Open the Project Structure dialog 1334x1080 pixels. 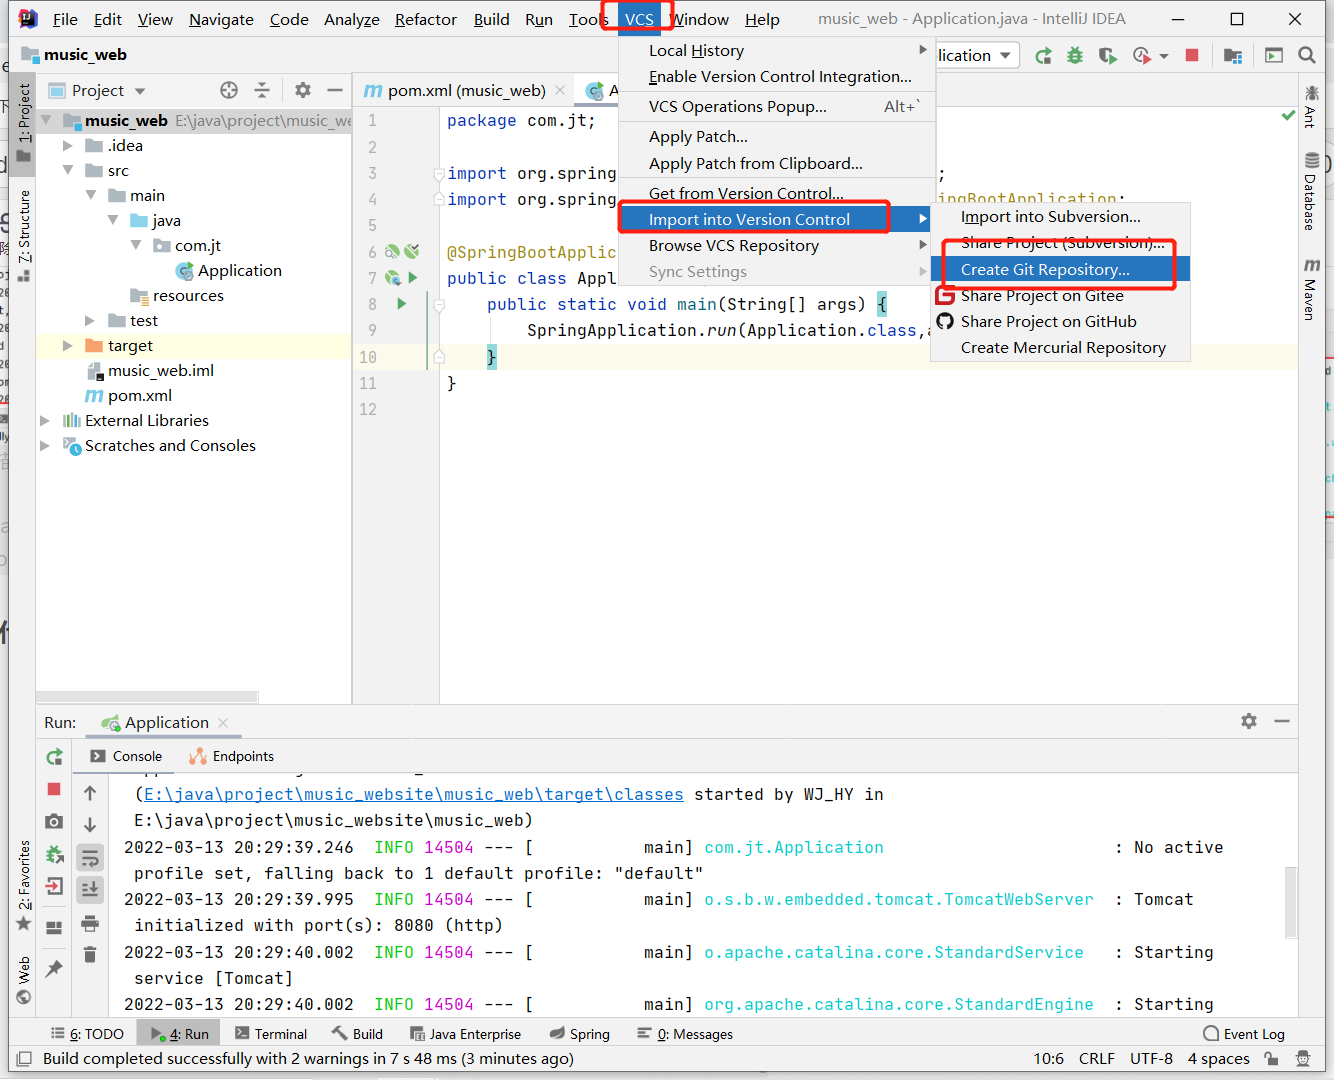coord(1232,55)
